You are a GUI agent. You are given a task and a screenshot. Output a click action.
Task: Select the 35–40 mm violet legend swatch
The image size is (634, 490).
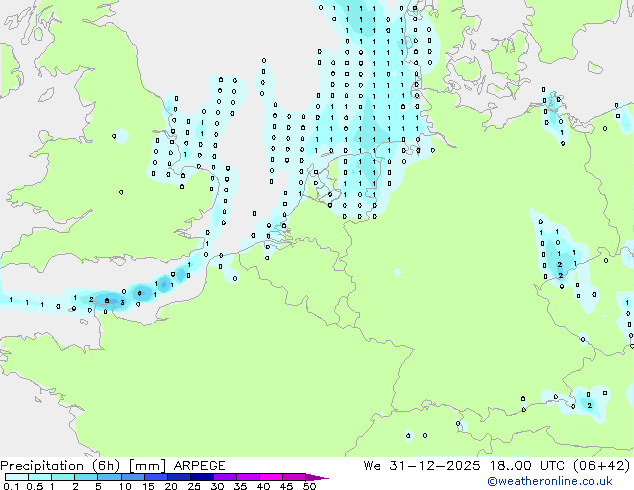[247, 477]
